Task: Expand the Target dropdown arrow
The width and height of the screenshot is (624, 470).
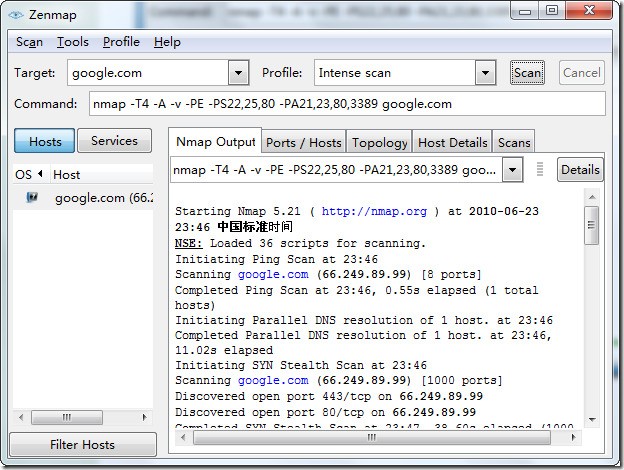Action: 238,73
